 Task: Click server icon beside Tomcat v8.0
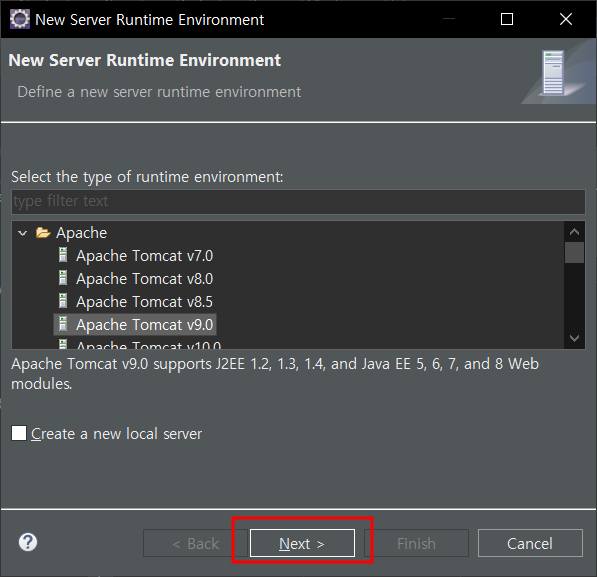[63, 278]
